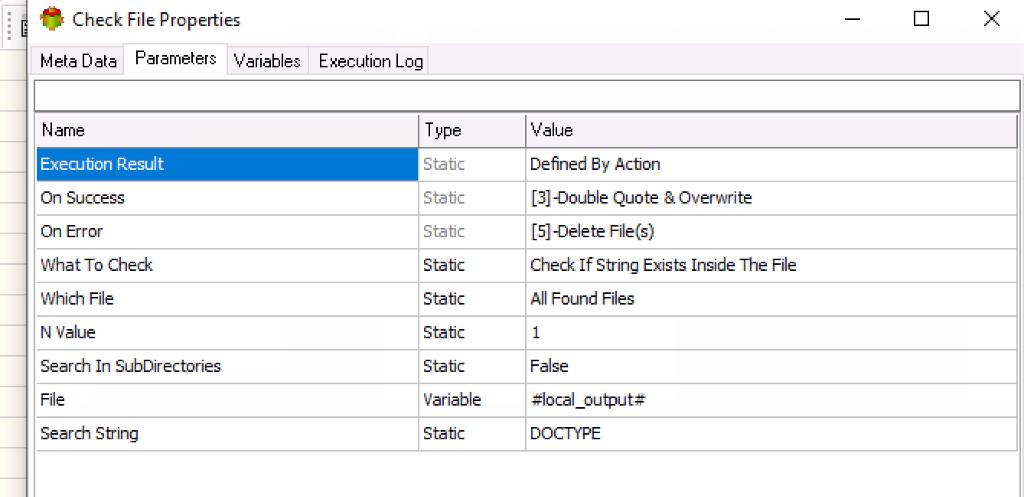Minimize the Check File Properties window

pos(851,19)
